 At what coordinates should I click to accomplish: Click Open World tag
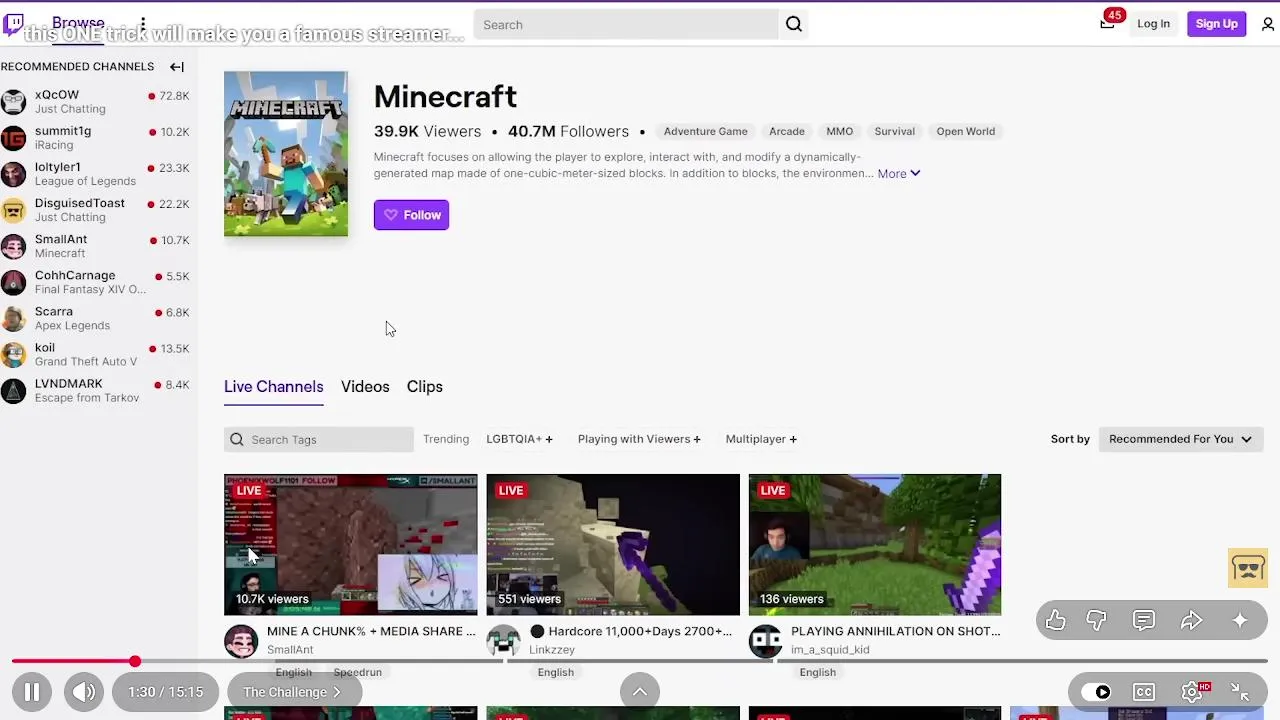(966, 131)
